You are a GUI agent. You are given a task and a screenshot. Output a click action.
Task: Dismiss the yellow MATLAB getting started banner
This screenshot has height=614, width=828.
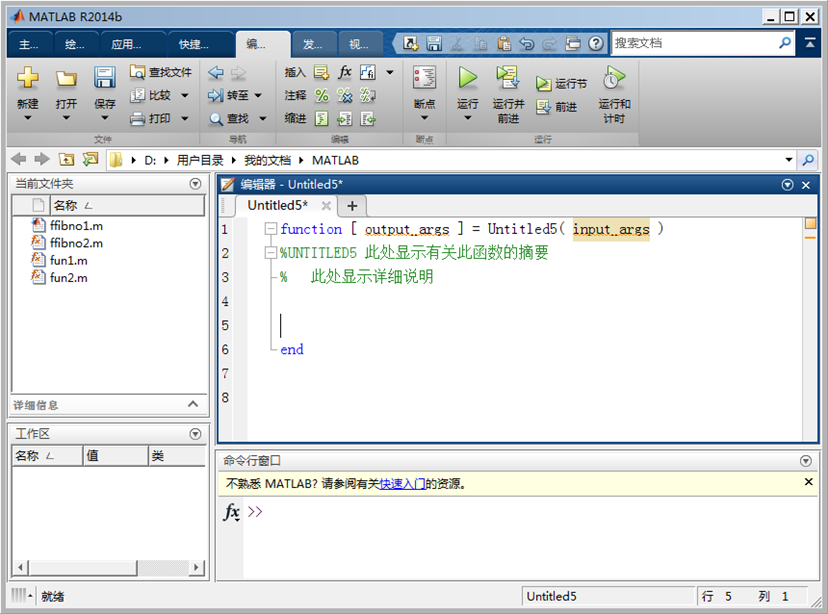coord(808,482)
